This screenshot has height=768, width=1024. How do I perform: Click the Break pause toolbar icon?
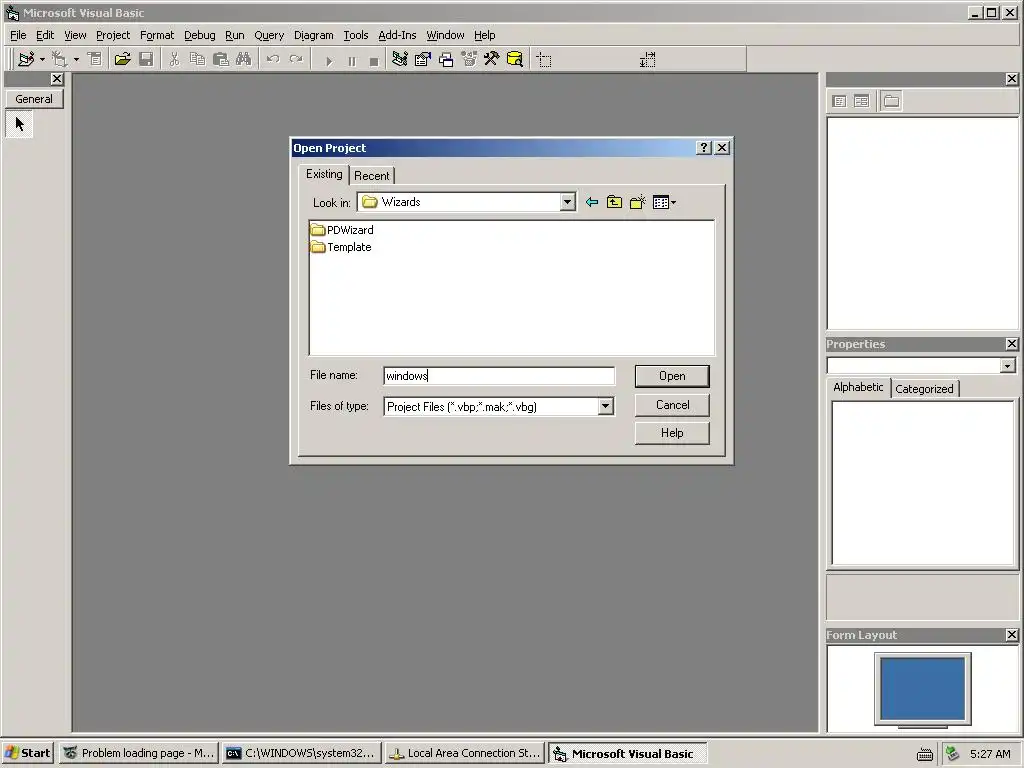[352, 61]
